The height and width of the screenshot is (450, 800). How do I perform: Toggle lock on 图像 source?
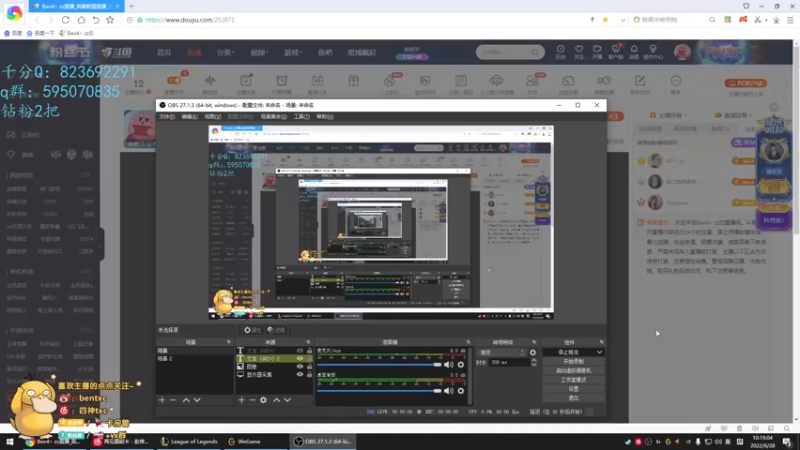[x=309, y=366]
